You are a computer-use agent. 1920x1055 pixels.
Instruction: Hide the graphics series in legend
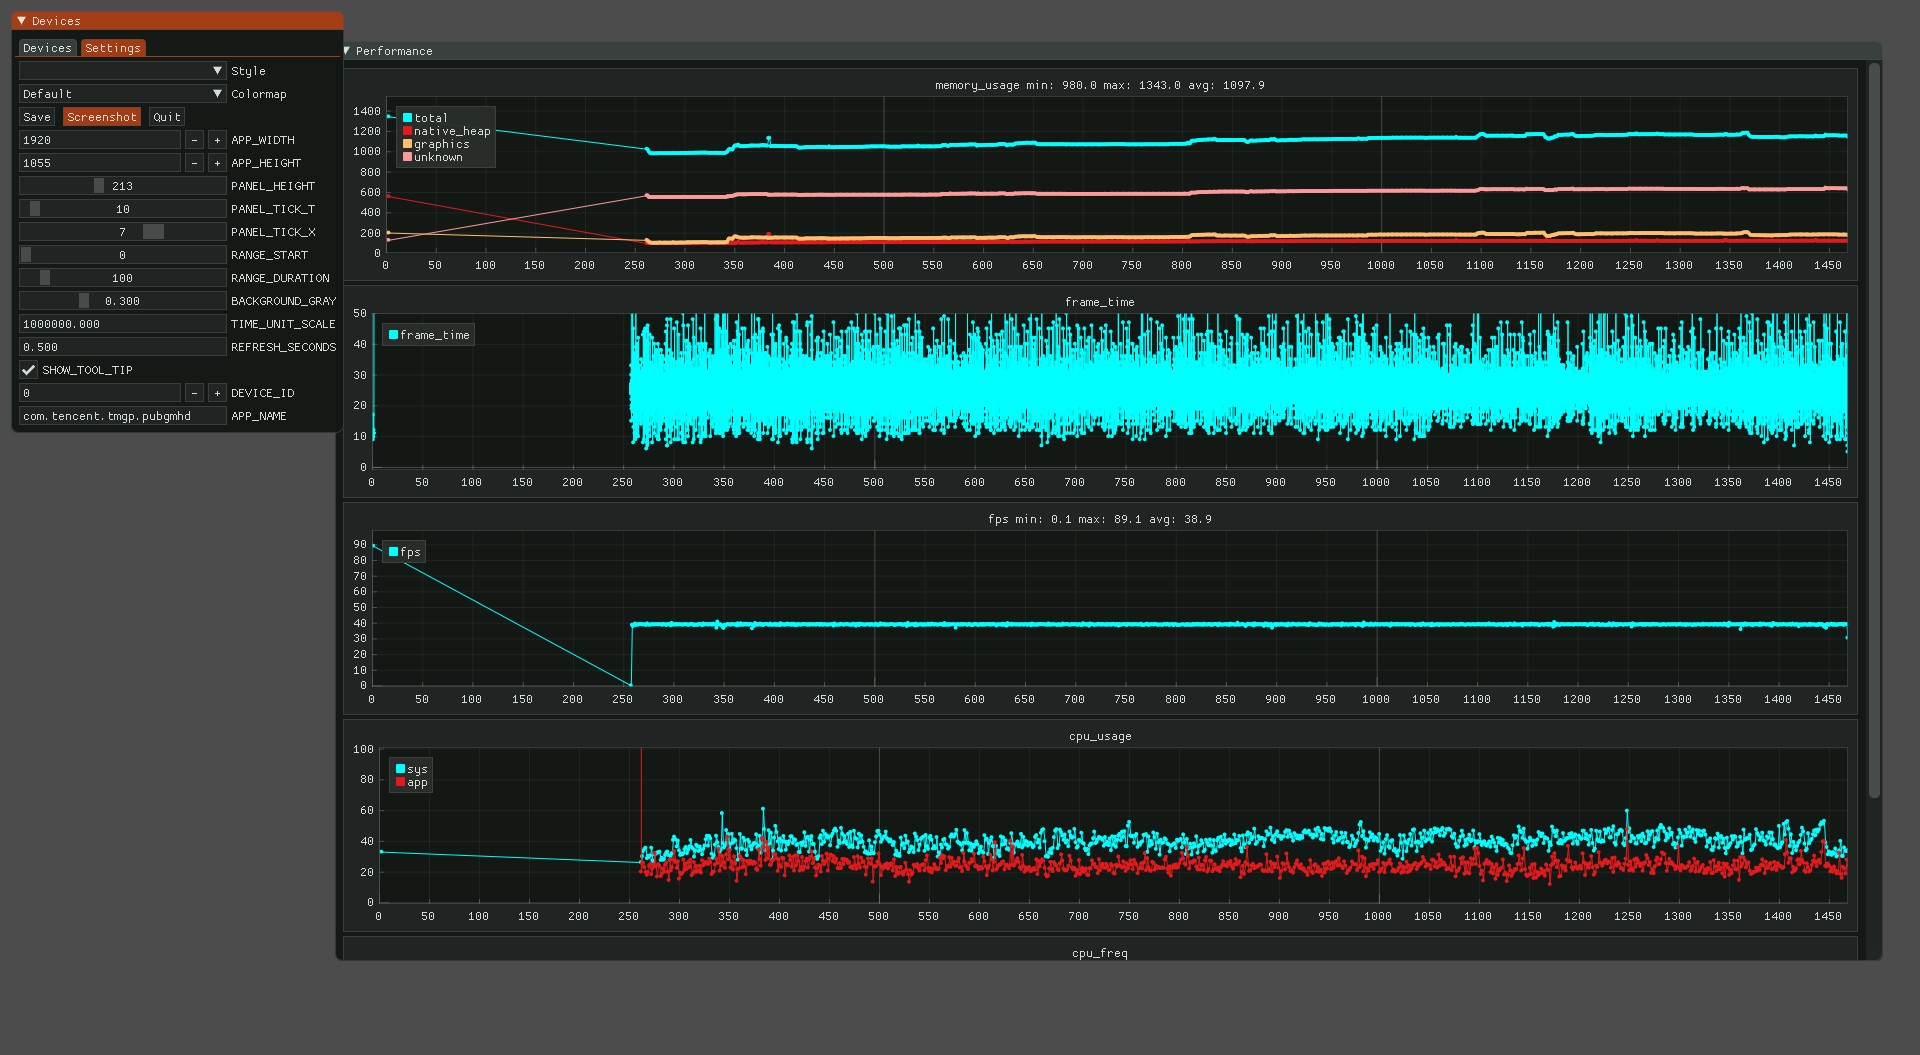pos(408,144)
